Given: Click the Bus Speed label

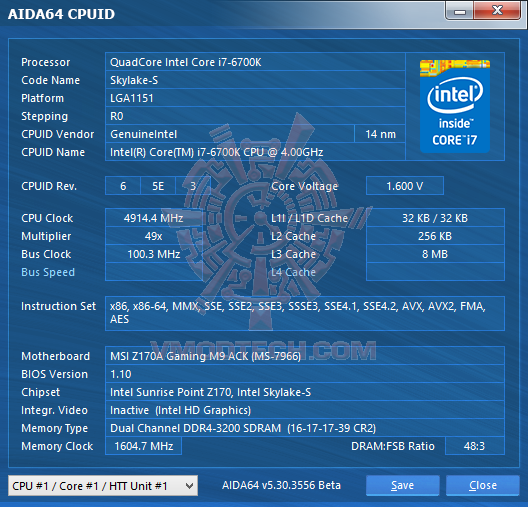Looking at the screenshot, I should 48,272.
